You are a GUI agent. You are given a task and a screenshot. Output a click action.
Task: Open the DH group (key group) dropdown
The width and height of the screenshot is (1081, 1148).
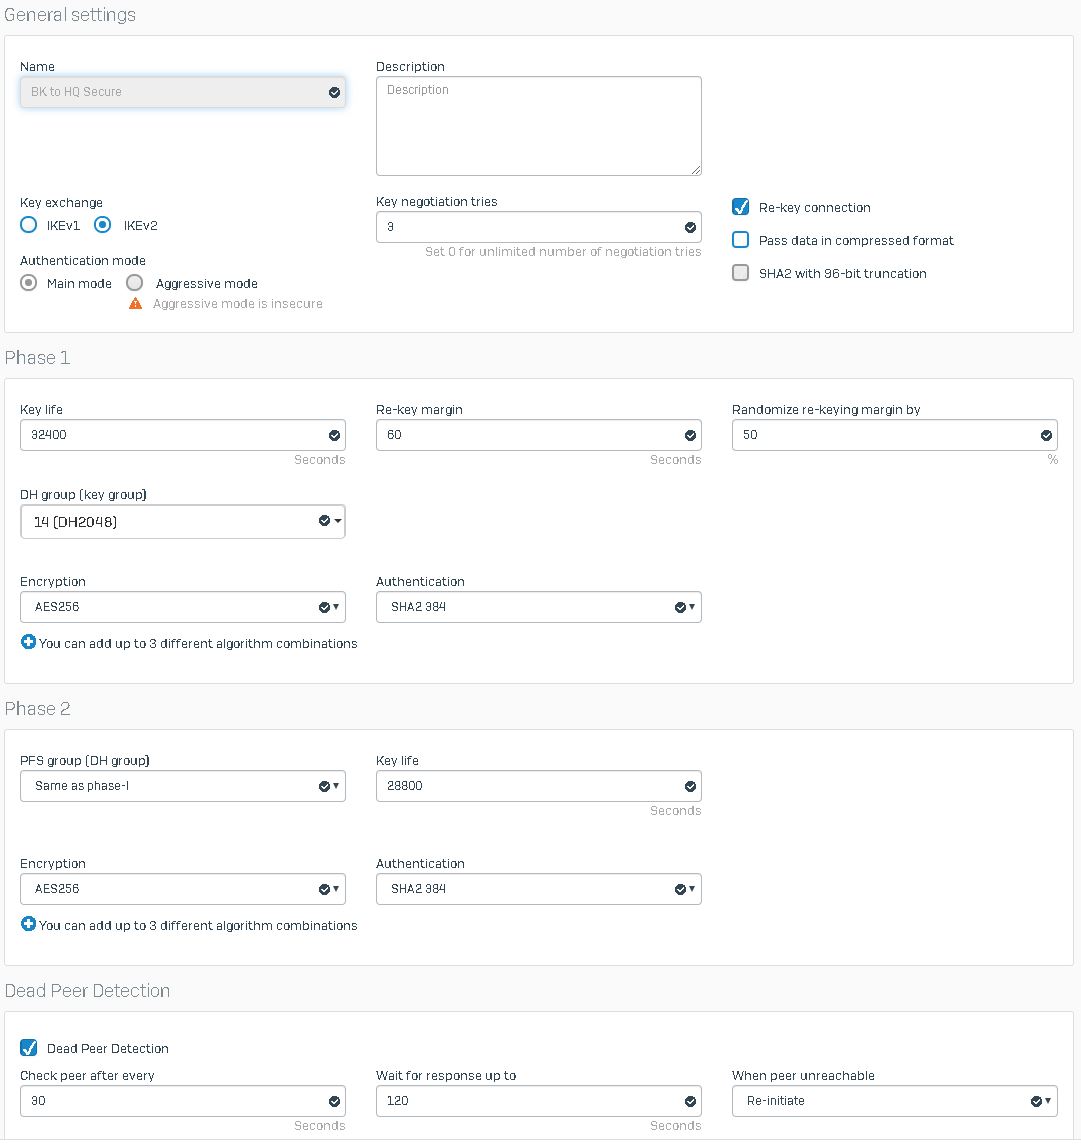(x=182, y=521)
